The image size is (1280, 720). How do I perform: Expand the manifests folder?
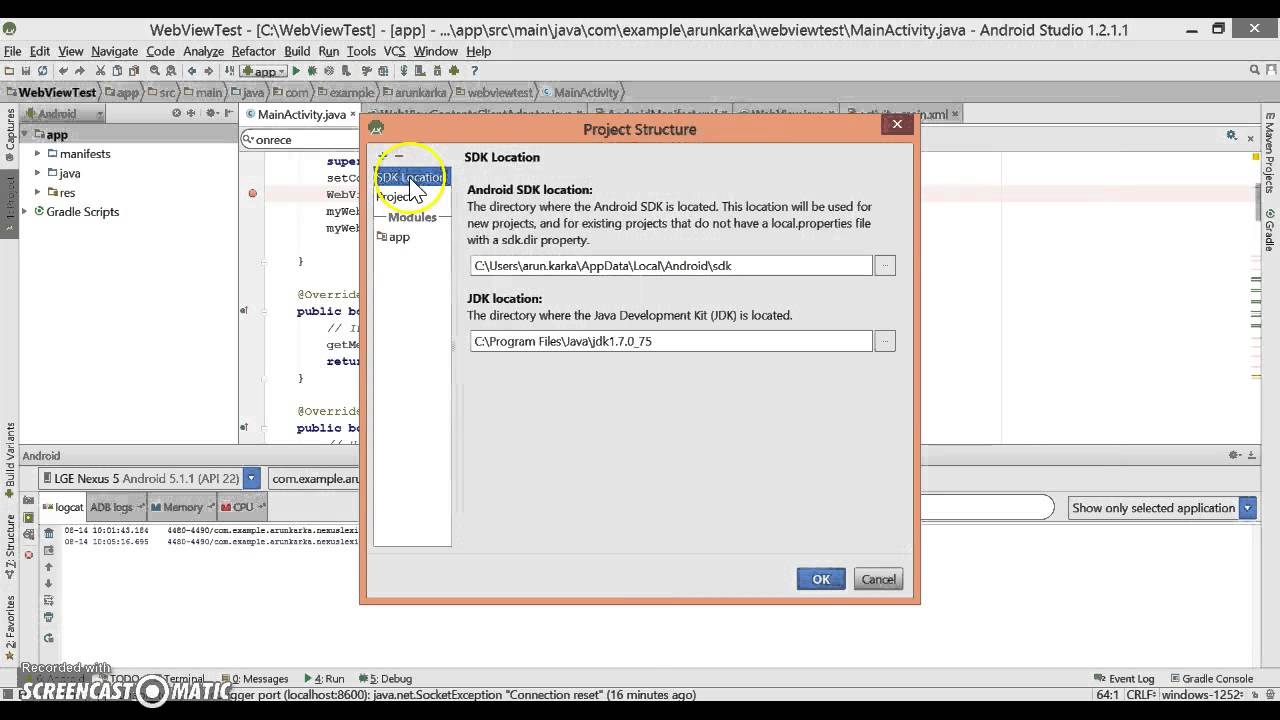pyautogui.click(x=38, y=153)
